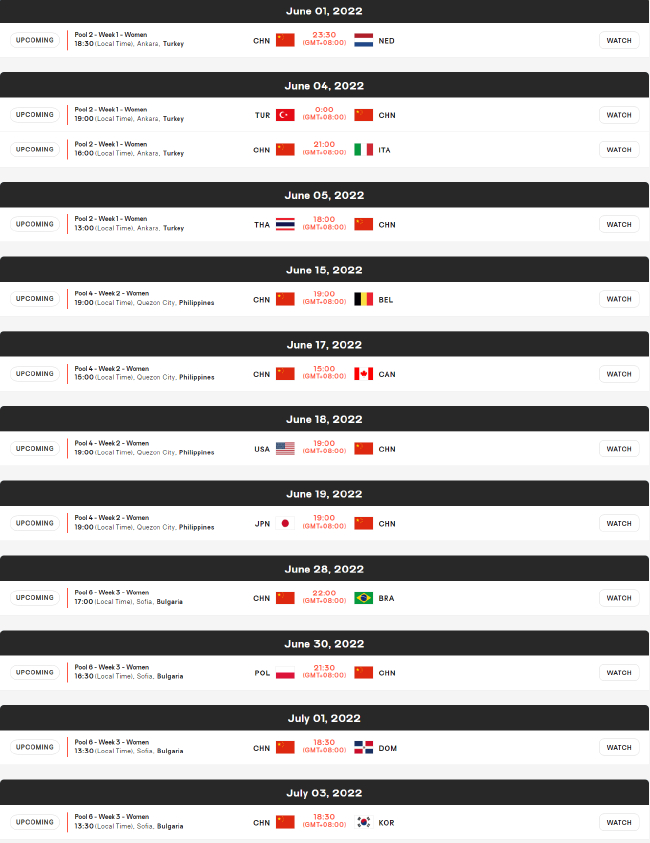Click the June 30, 2022 date header
The width and height of the screenshot is (650, 843).
tap(324, 644)
